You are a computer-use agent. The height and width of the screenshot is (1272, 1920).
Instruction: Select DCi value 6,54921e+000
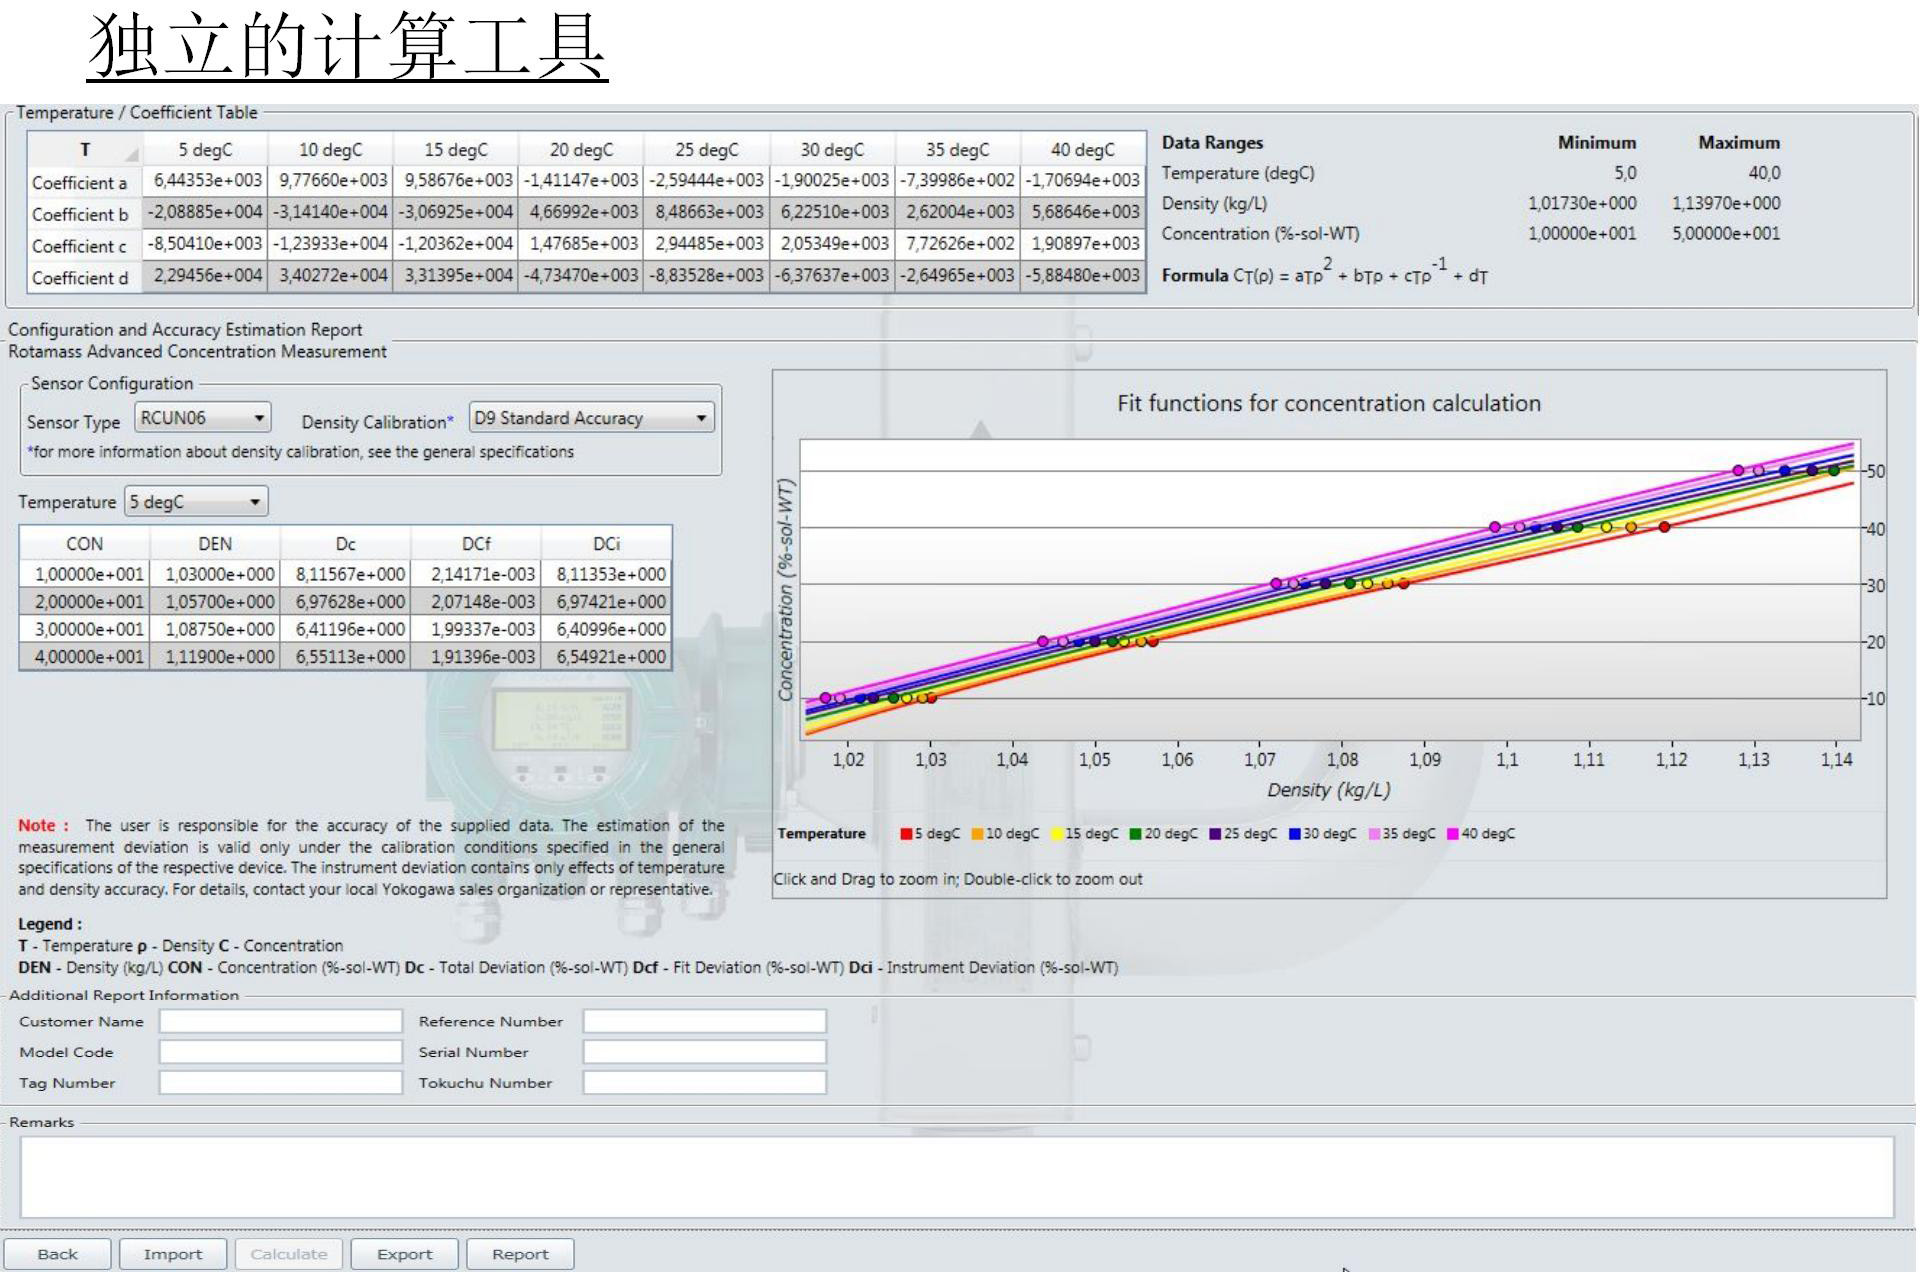click(606, 657)
